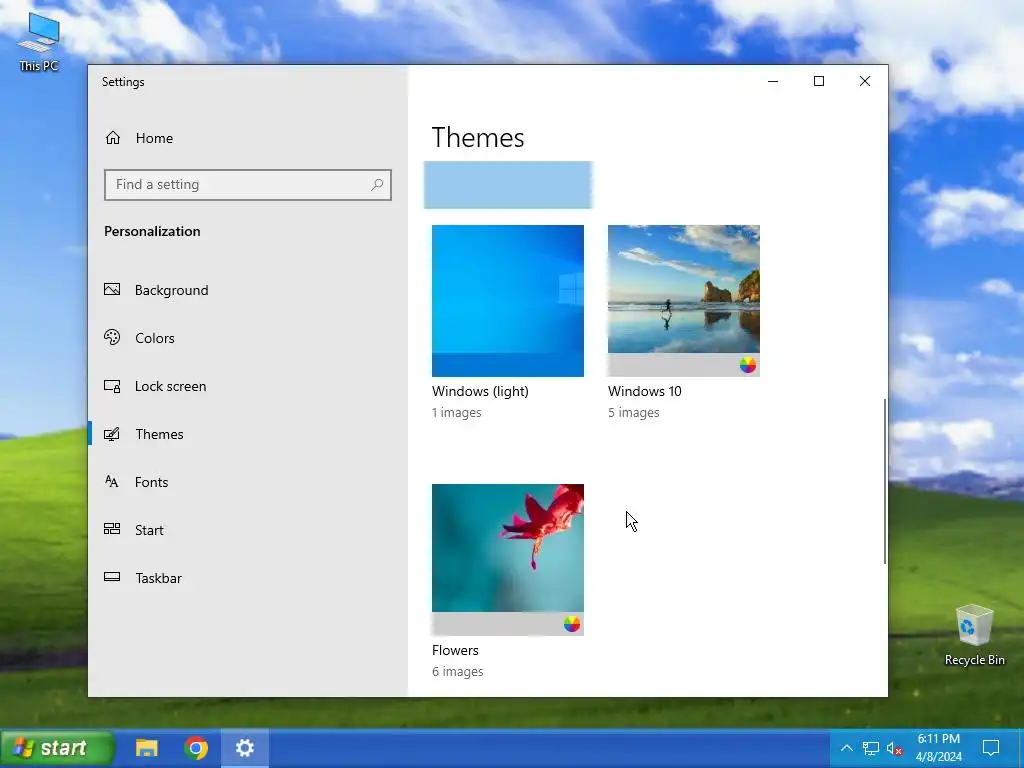Close the Settings window
The image size is (1024, 768).
point(865,81)
